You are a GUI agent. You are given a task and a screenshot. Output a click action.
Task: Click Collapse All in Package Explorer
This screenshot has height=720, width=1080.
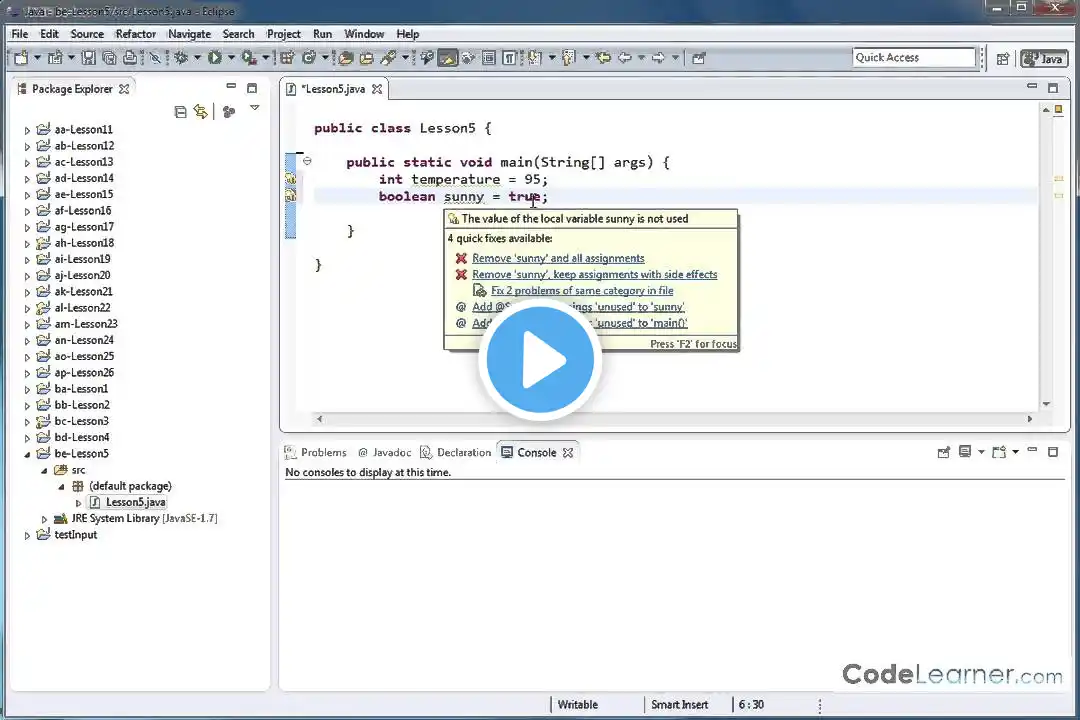point(180,112)
